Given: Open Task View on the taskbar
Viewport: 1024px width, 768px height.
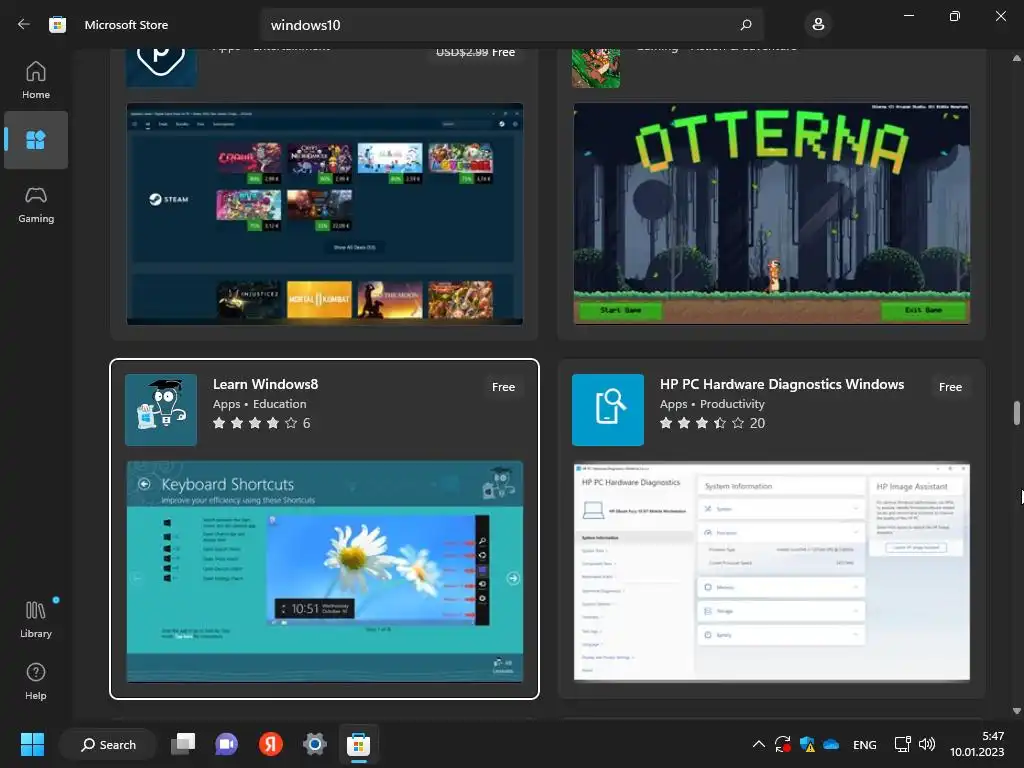Looking at the screenshot, I should tap(183, 744).
